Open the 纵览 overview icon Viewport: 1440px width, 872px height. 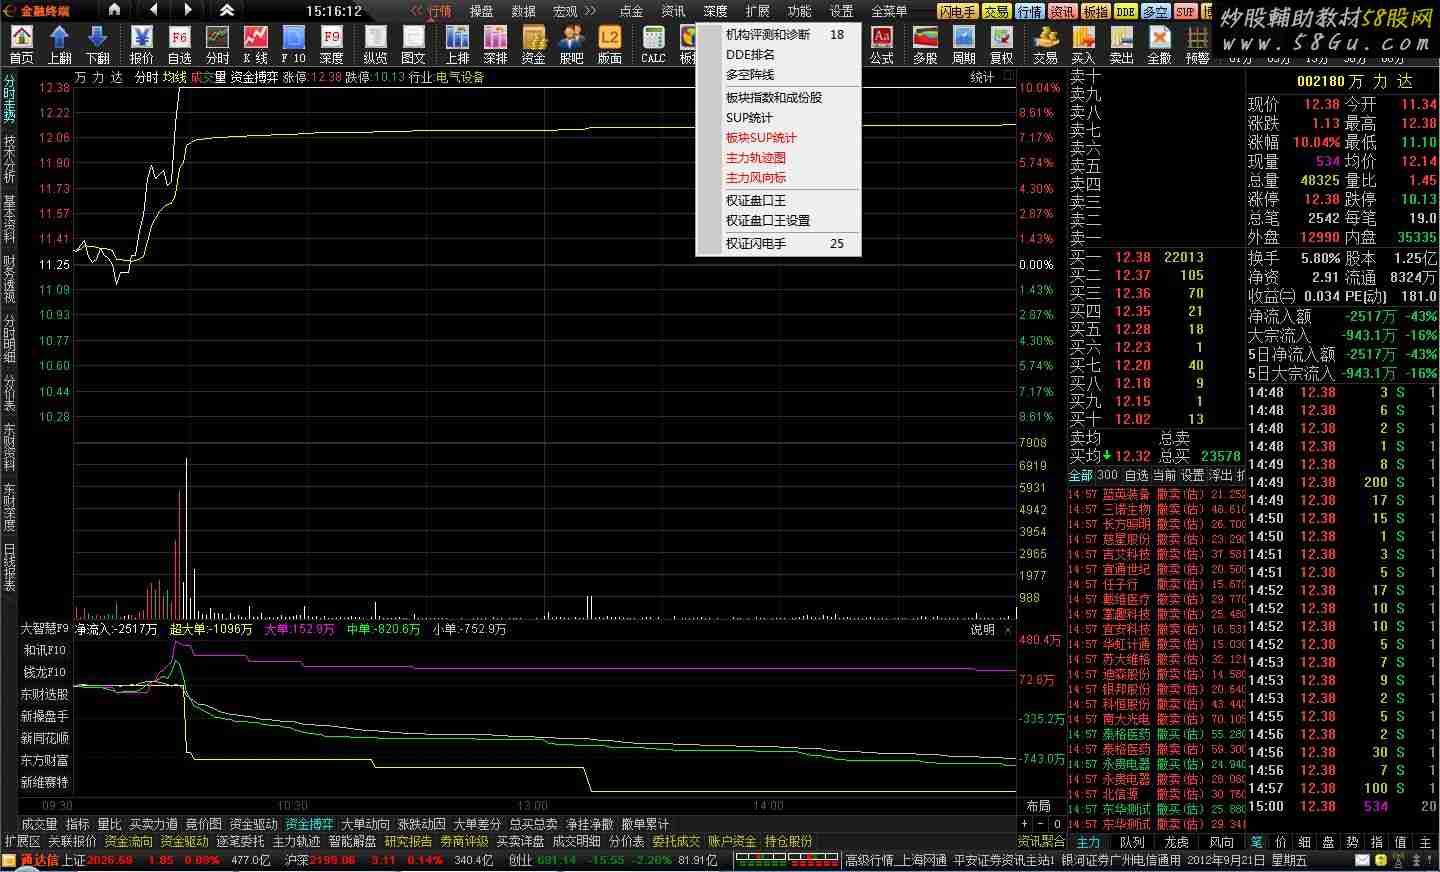pyautogui.click(x=376, y=45)
